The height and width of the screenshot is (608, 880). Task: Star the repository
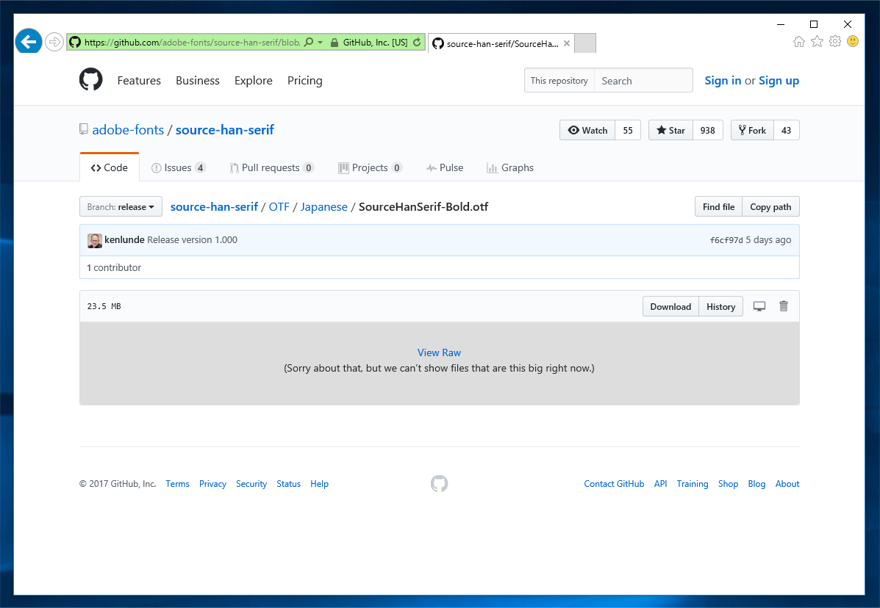point(671,130)
